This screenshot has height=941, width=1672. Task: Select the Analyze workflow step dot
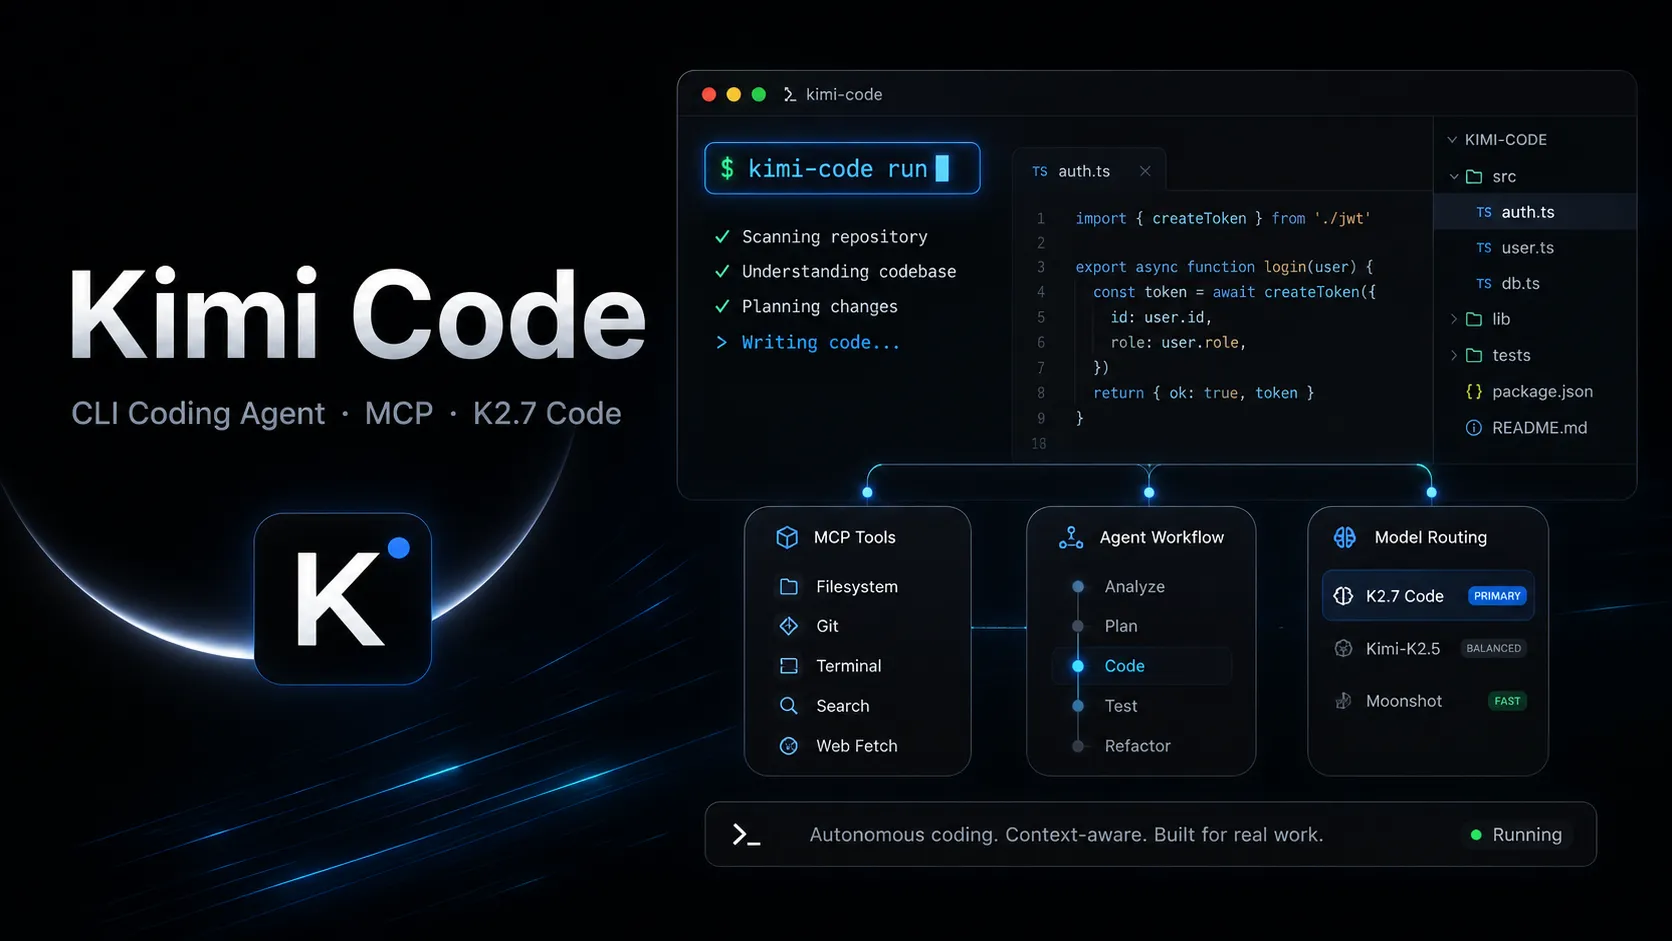(x=1078, y=587)
